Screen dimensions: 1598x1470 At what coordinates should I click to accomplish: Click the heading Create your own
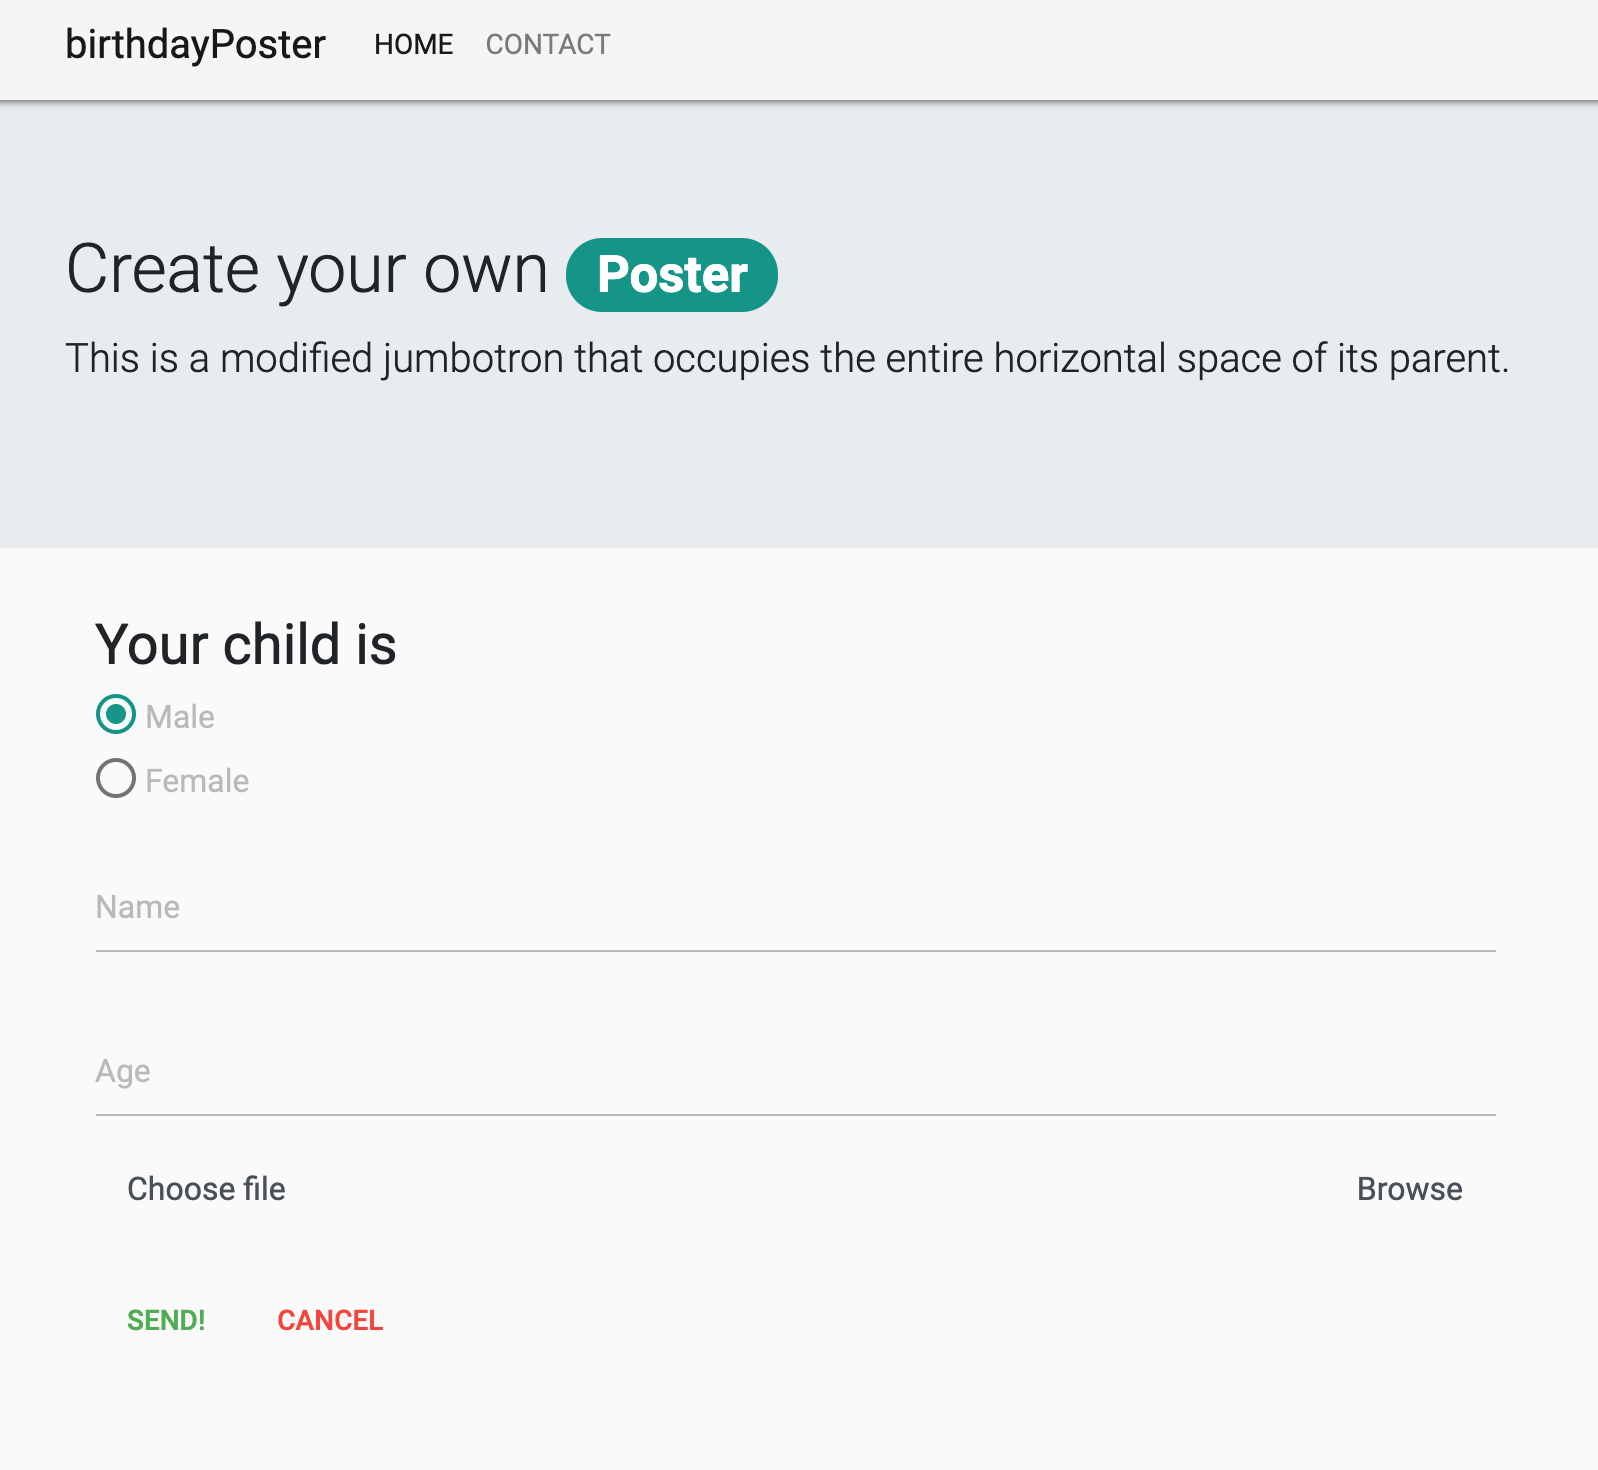click(307, 268)
